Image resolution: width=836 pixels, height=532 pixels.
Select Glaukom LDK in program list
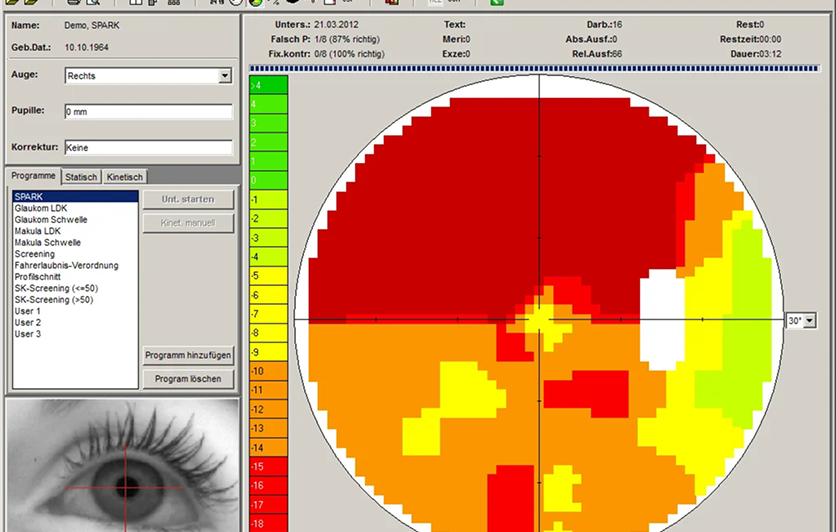(x=41, y=208)
